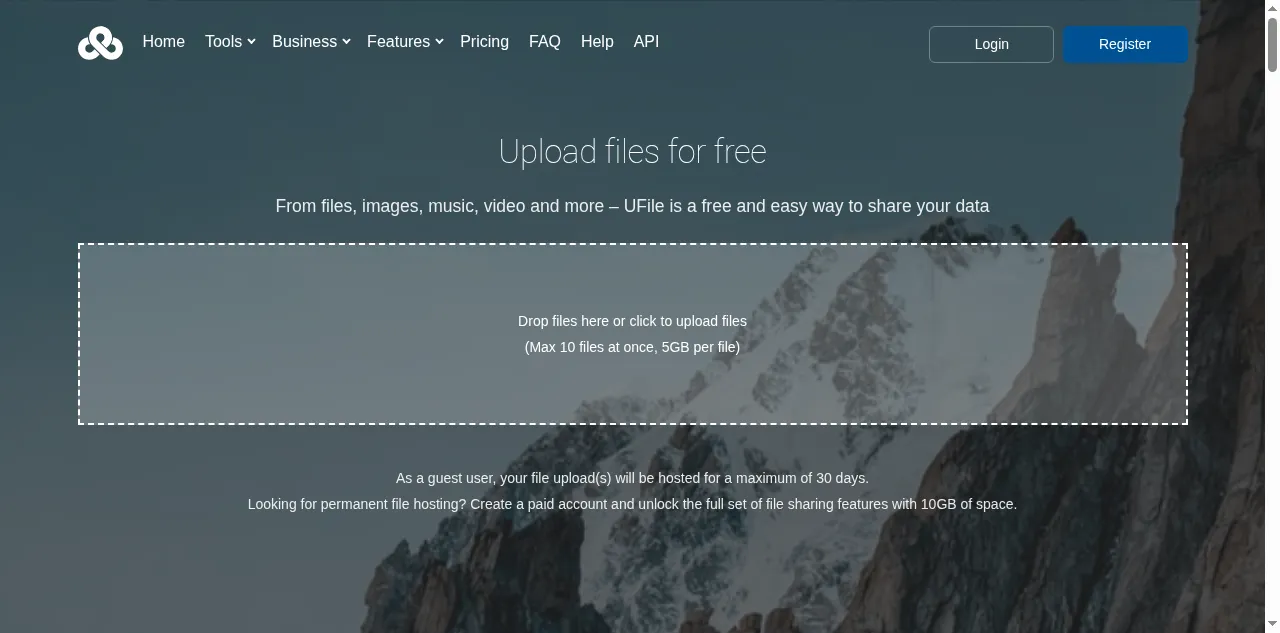Open the Business dropdown menu
Screen dimensions: 1280x633
click(311, 42)
